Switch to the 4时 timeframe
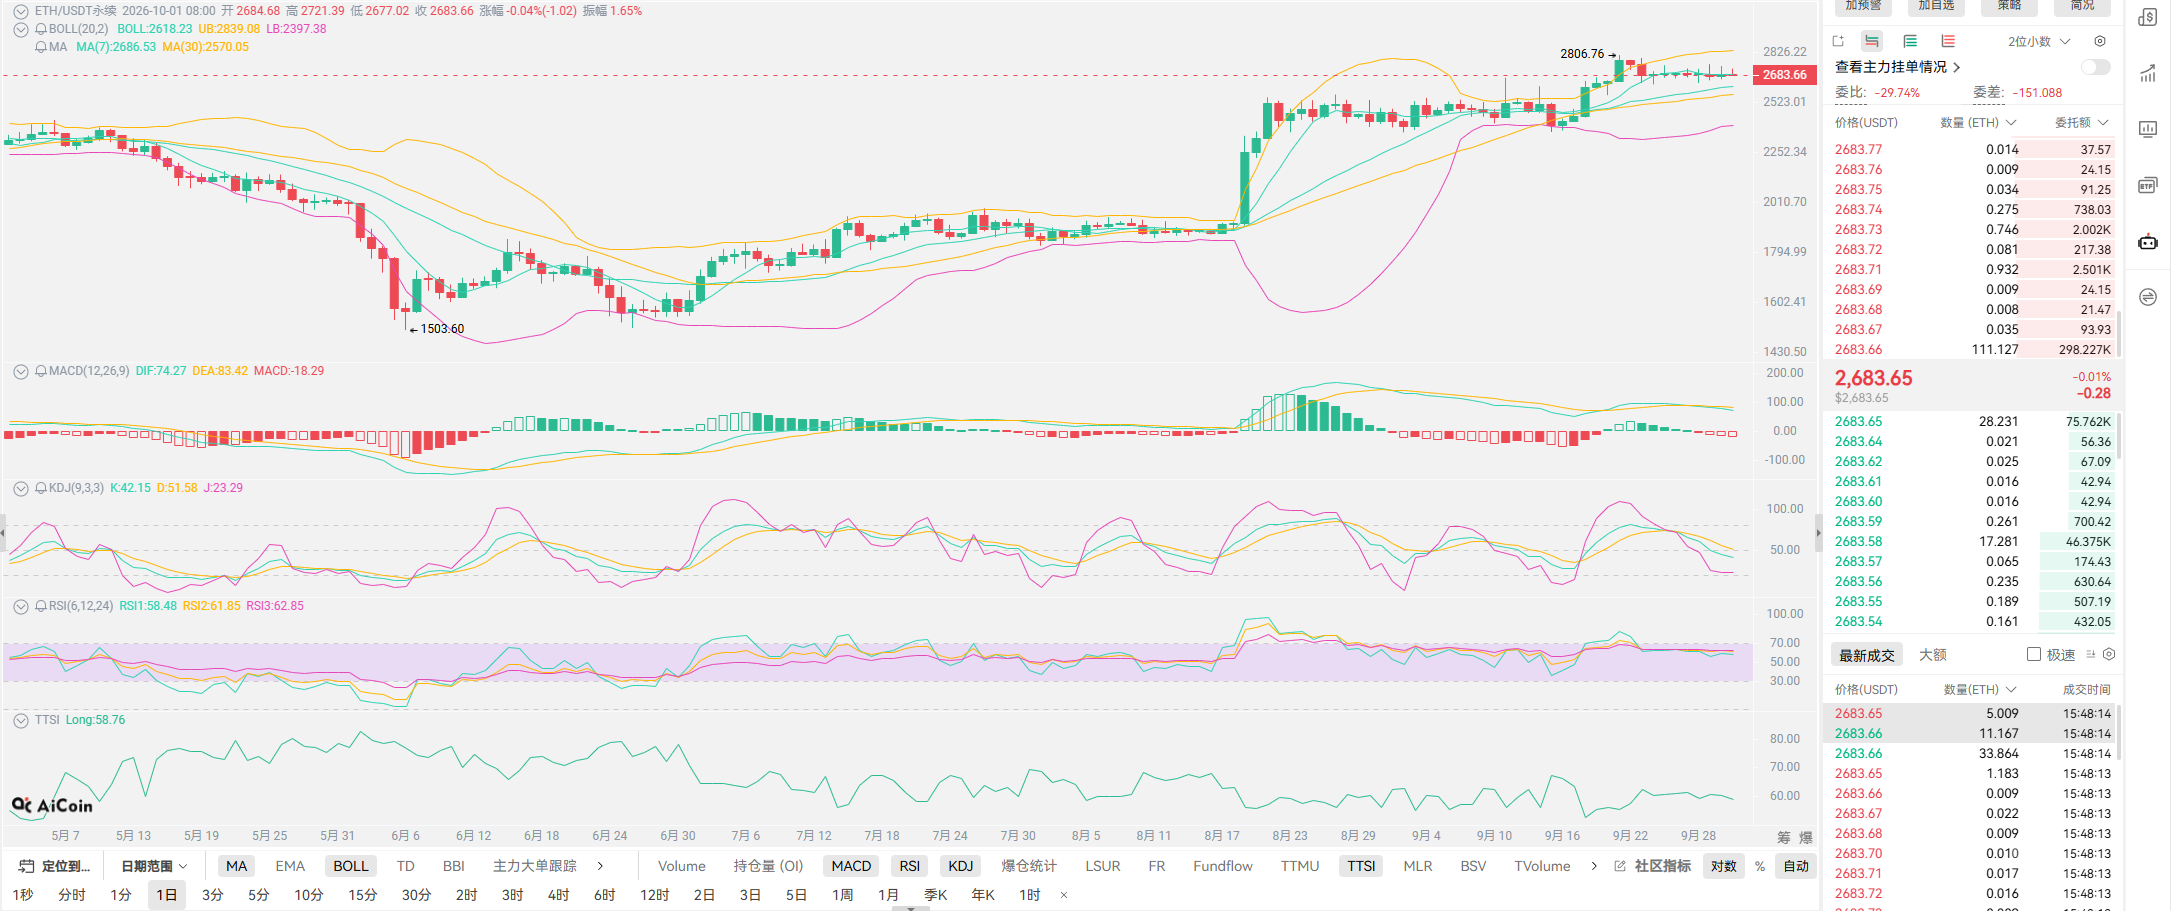This screenshot has width=2171, height=911. [558, 895]
